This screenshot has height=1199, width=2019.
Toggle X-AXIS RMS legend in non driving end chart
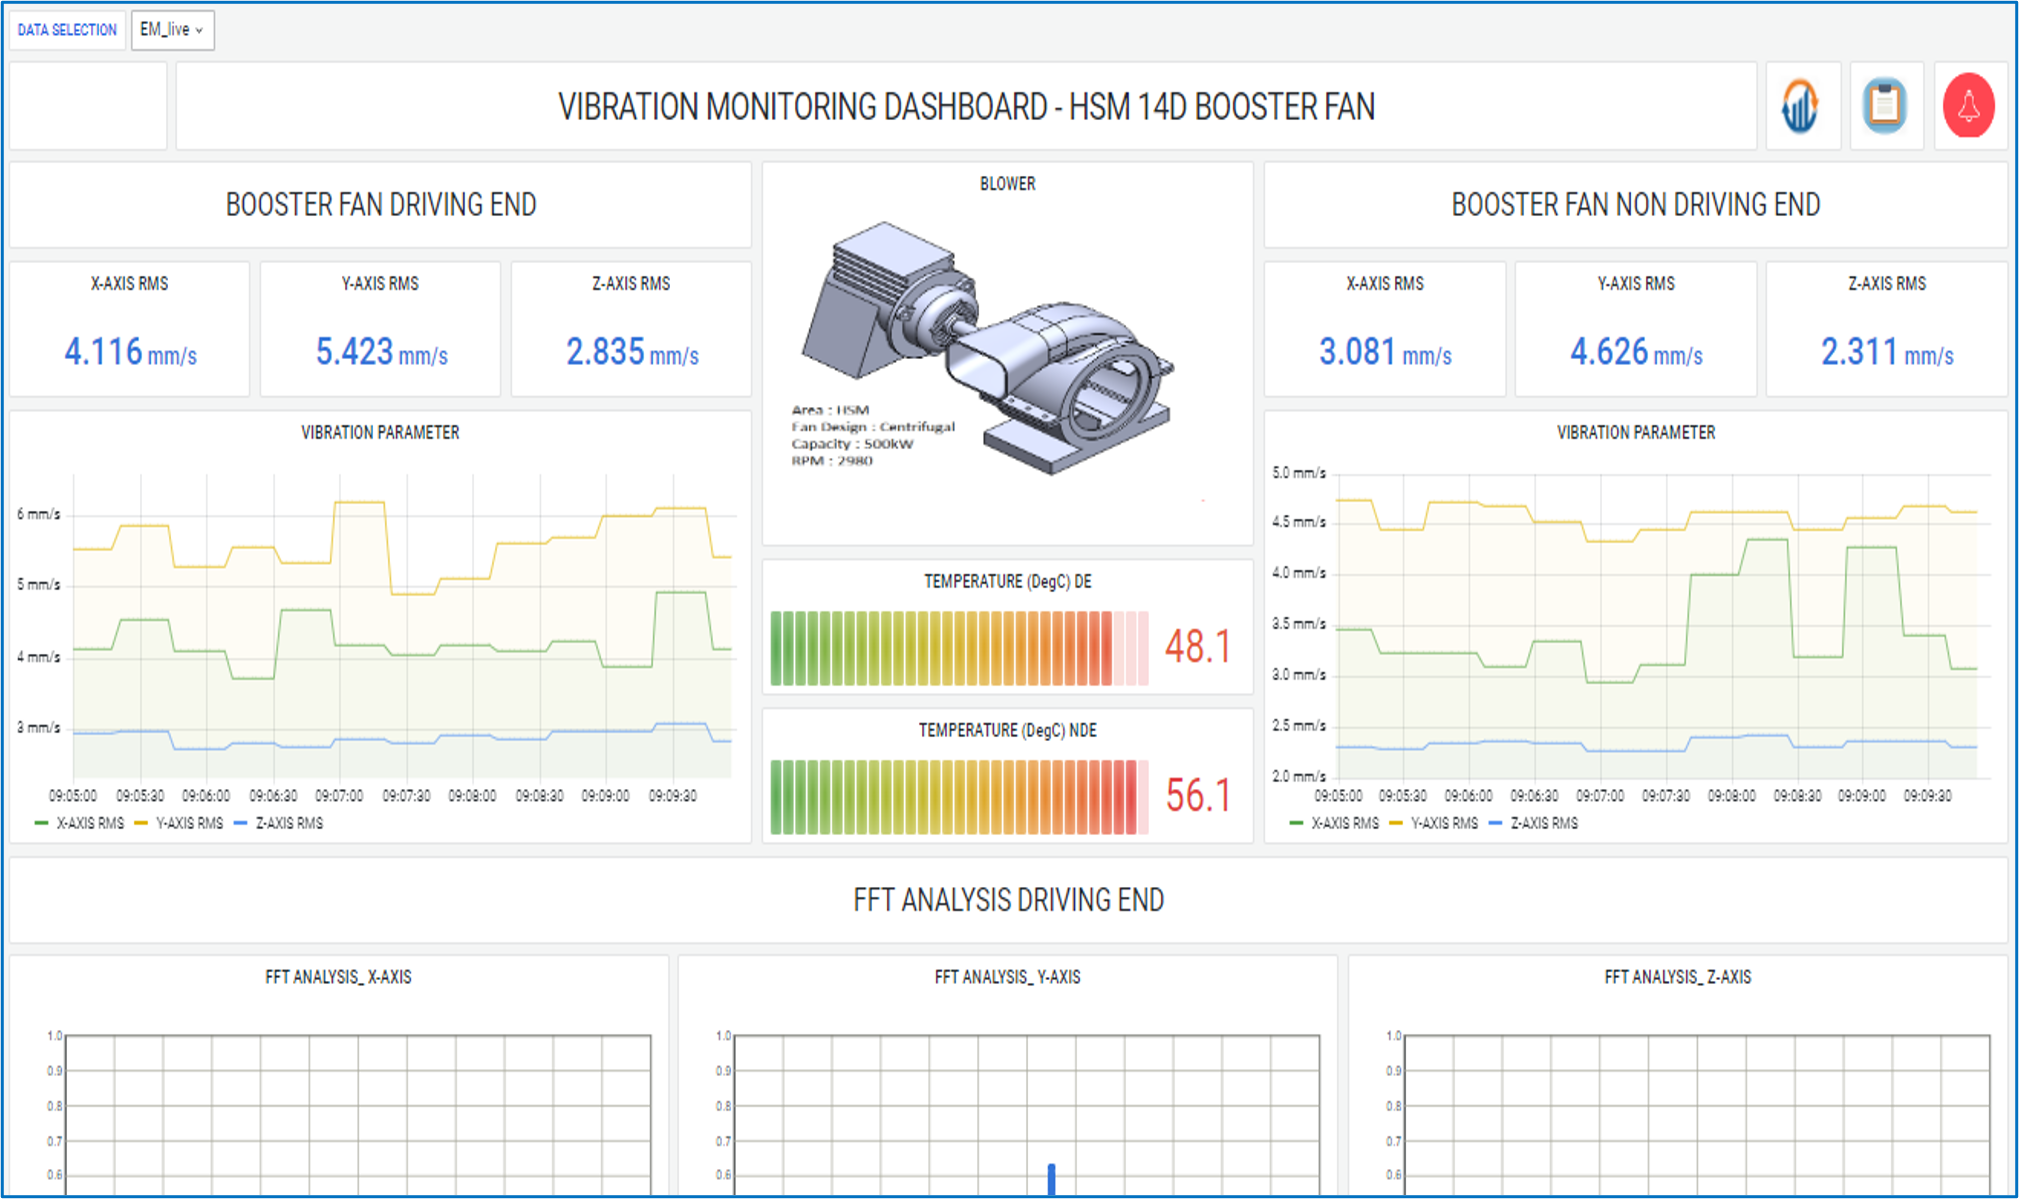(1344, 823)
